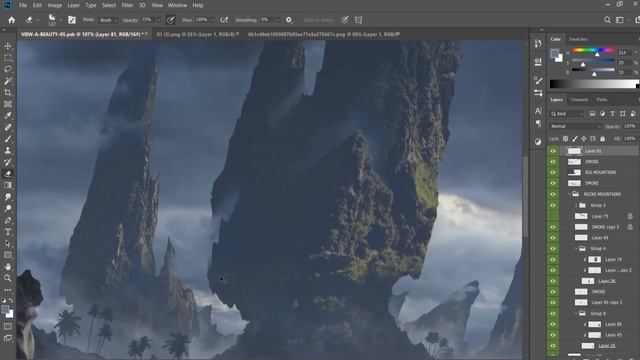Collapse the ROCKS MOUNTAINS group
This screenshot has width=640, height=360.
[x=569, y=194]
